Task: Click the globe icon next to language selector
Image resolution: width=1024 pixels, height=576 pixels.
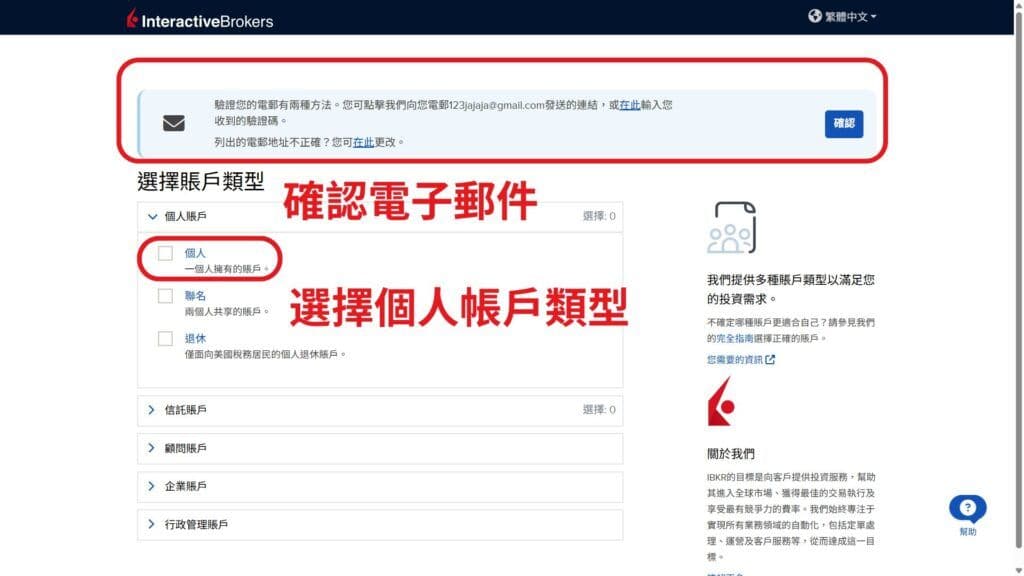Action: 814,15
